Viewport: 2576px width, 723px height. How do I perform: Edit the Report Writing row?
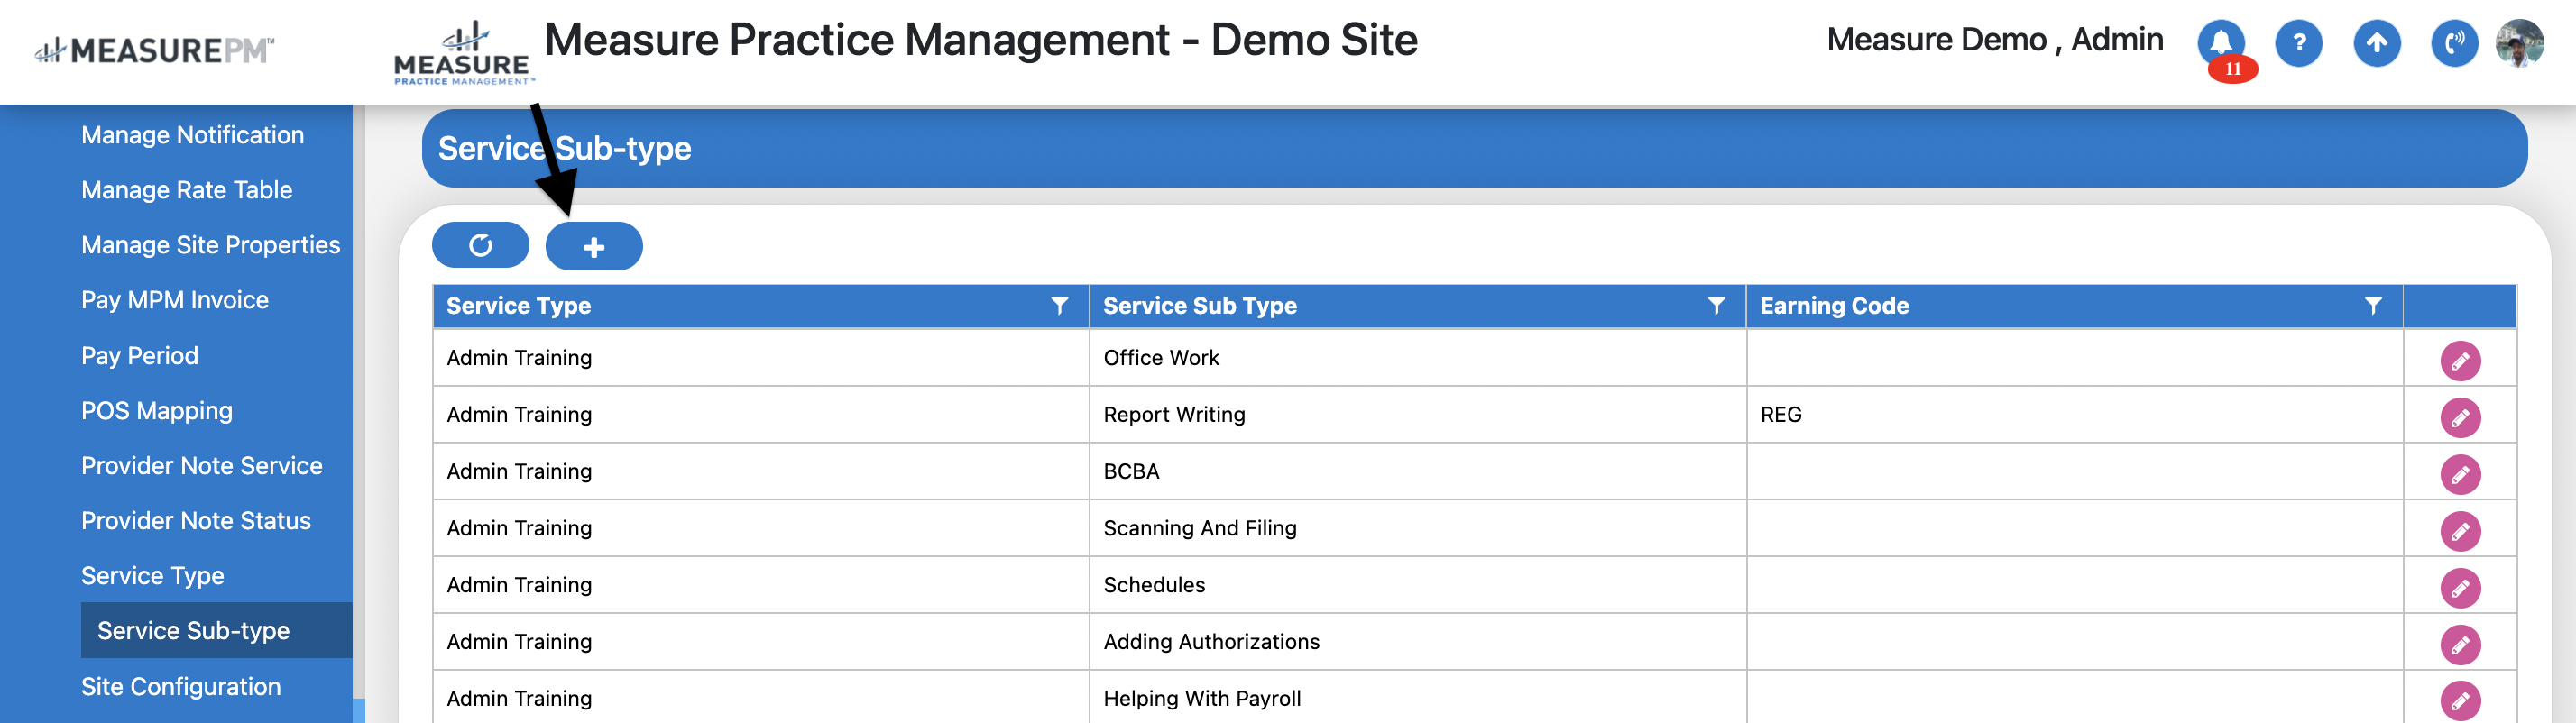click(2460, 418)
